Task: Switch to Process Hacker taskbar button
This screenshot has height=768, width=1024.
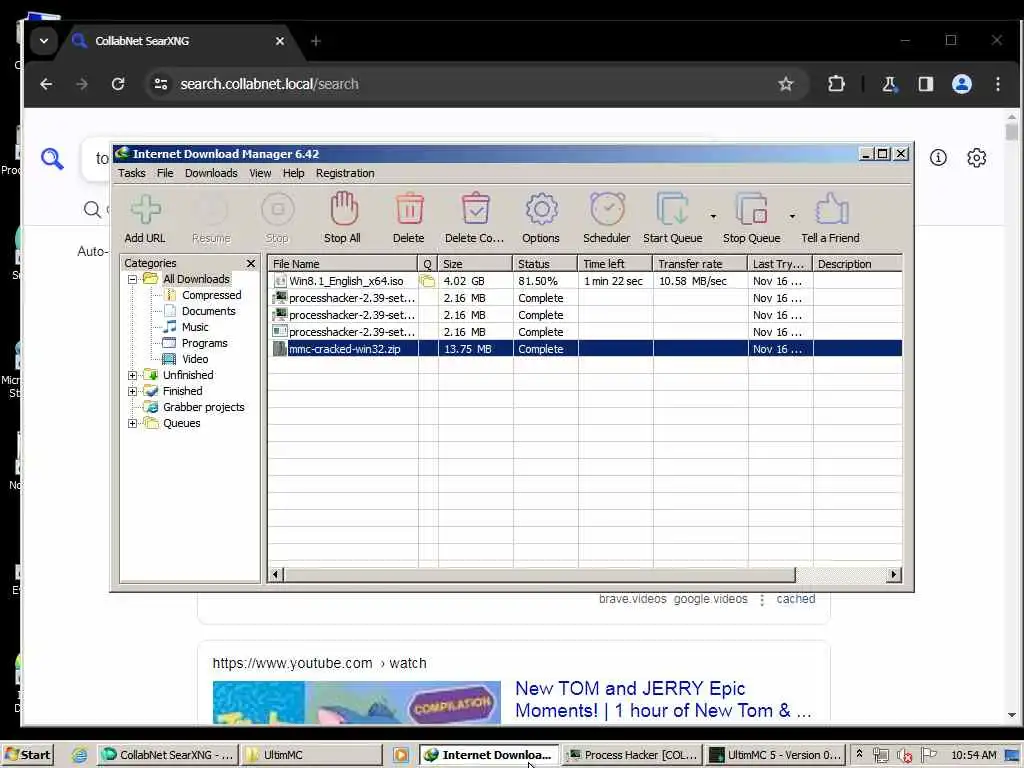Action: click(633, 755)
